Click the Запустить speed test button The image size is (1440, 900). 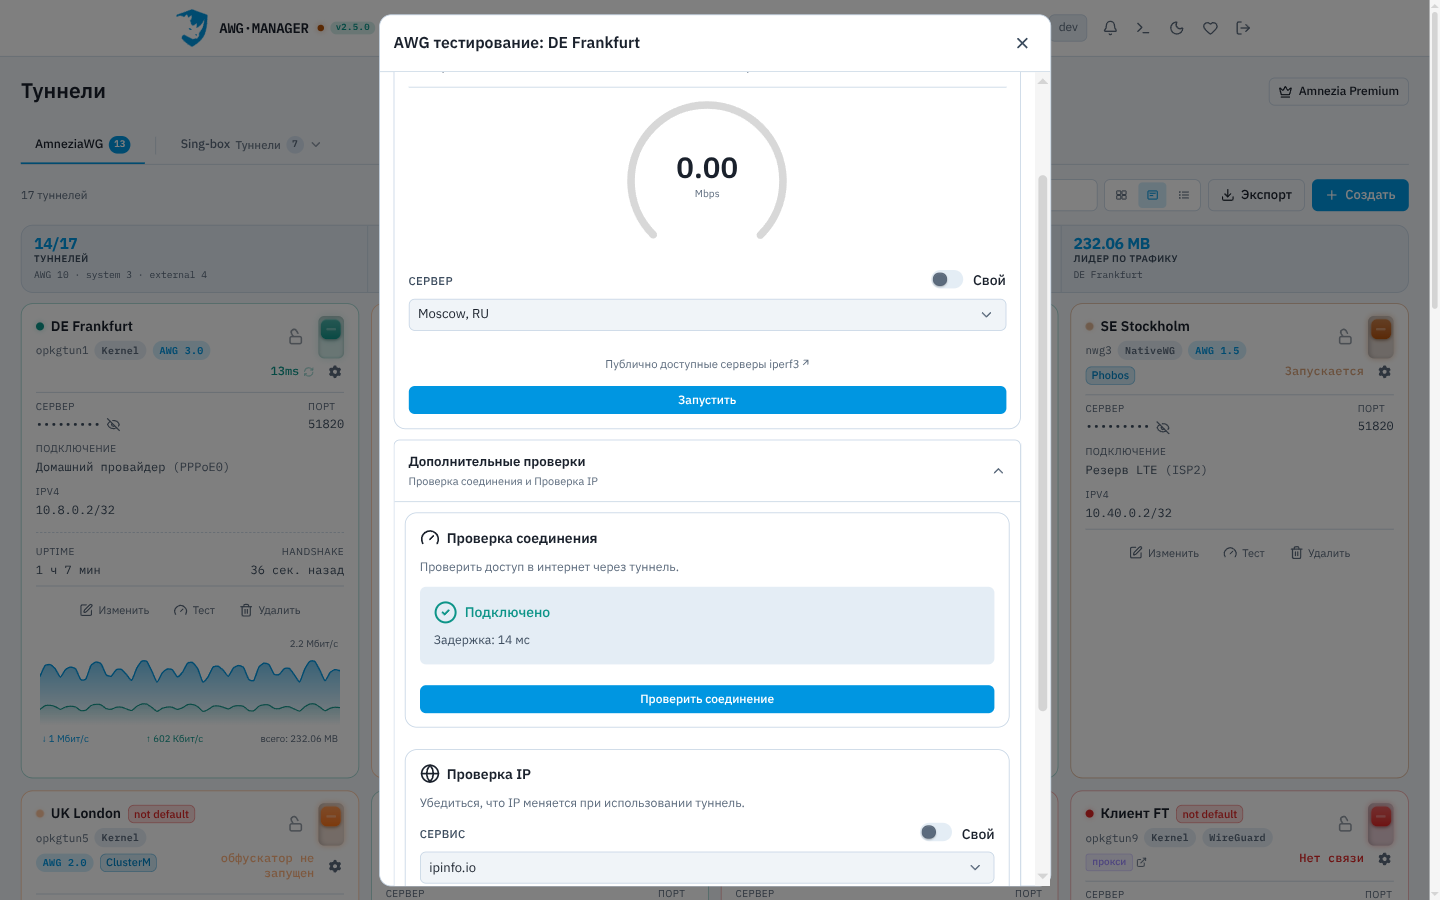pos(707,400)
